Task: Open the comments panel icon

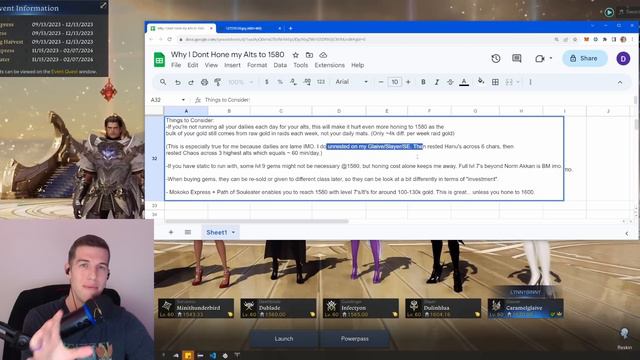Action: [x=517, y=58]
